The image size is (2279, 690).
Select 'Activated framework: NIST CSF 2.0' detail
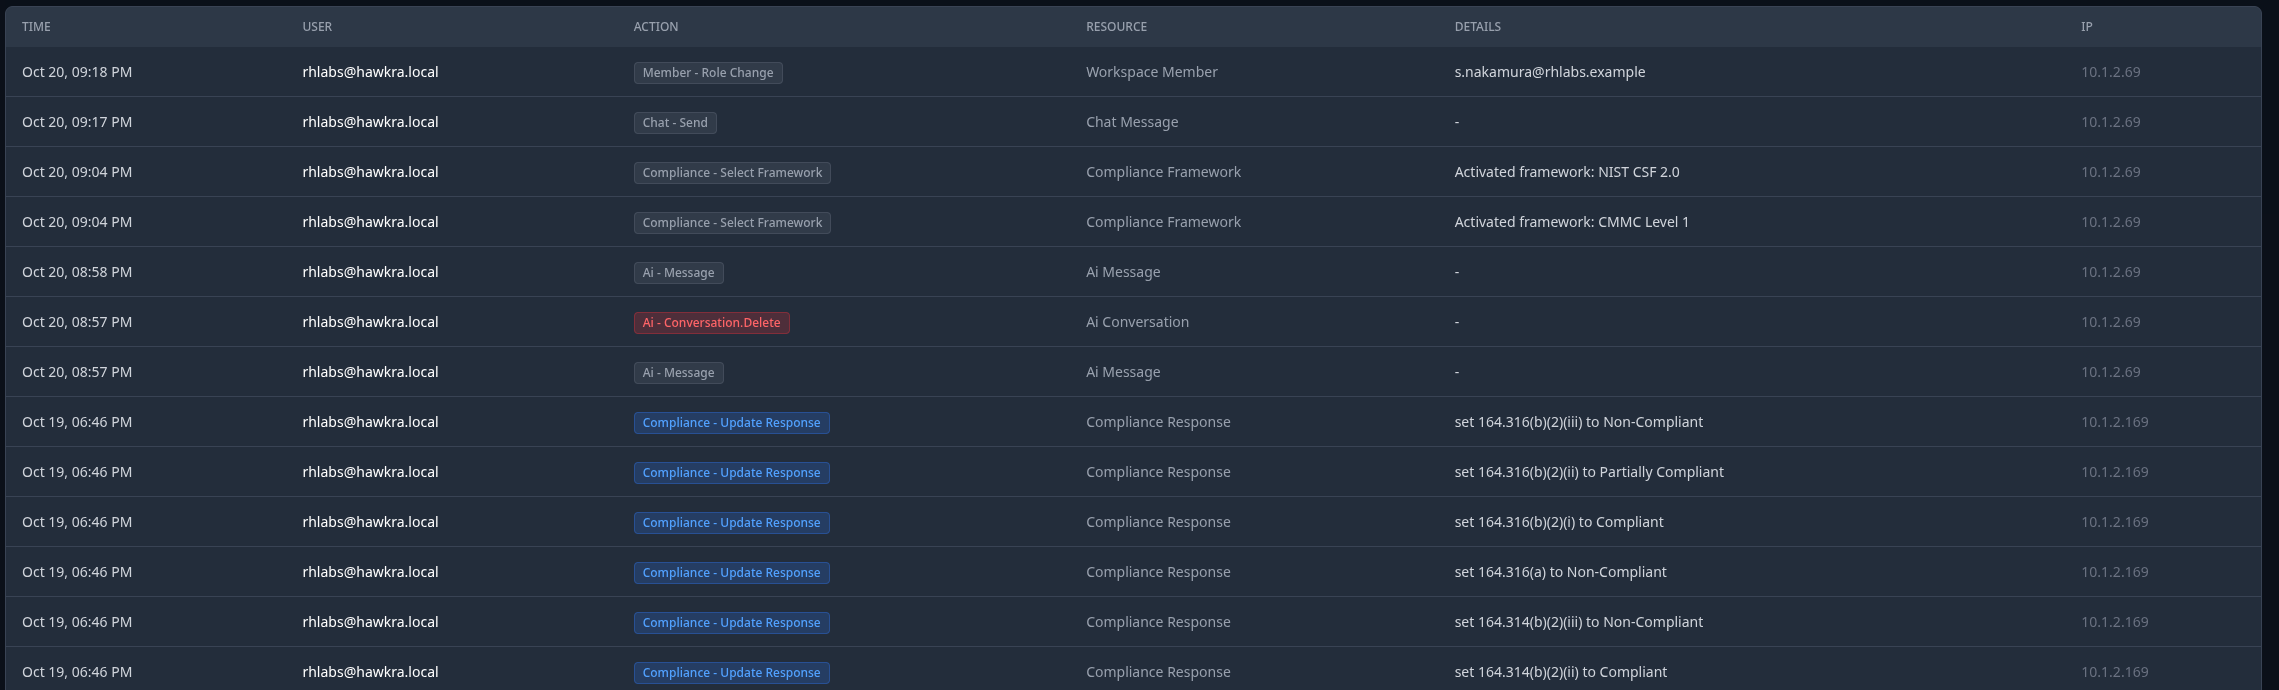(x=1566, y=172)
